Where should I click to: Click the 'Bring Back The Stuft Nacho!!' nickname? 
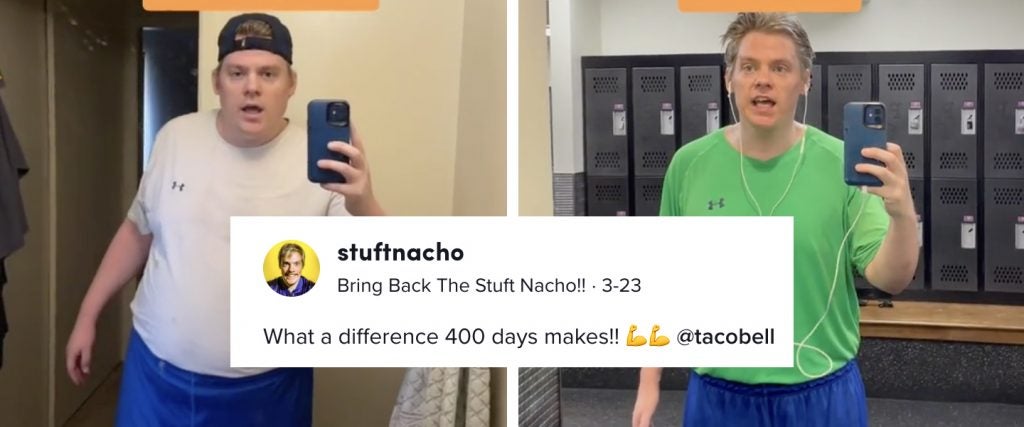(461, 286)
